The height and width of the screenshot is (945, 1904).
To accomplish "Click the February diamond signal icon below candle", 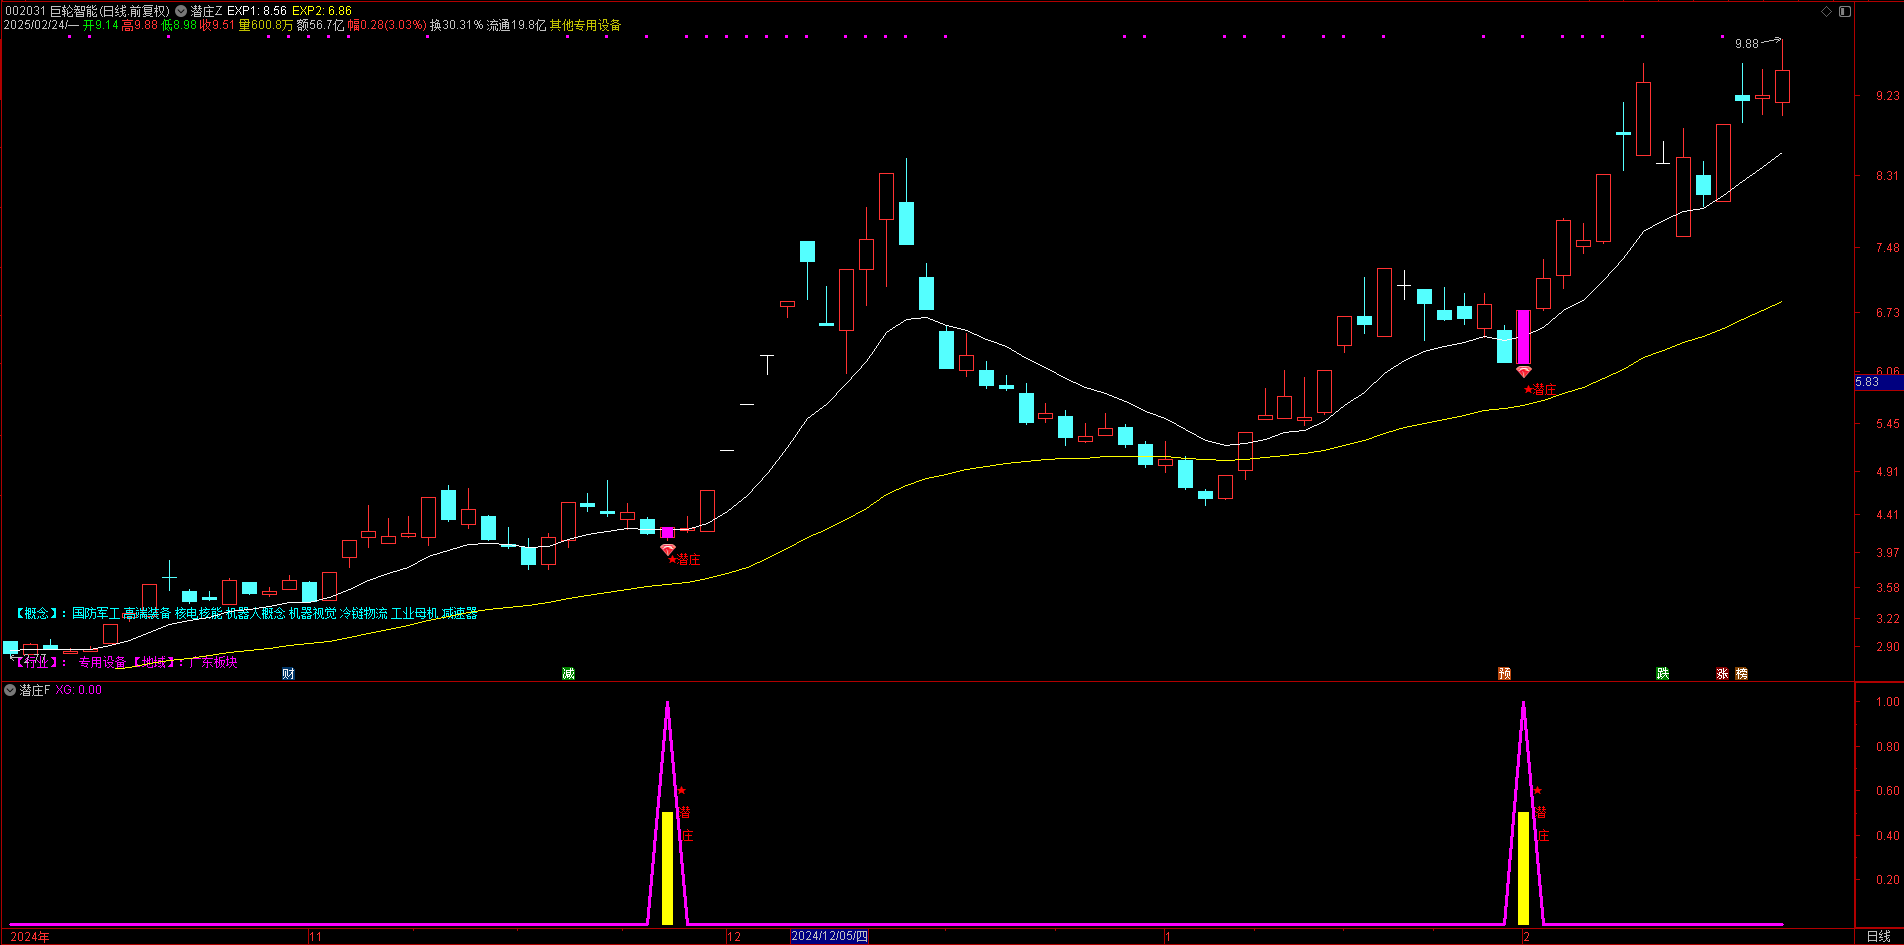I will tap(1523, 372).
